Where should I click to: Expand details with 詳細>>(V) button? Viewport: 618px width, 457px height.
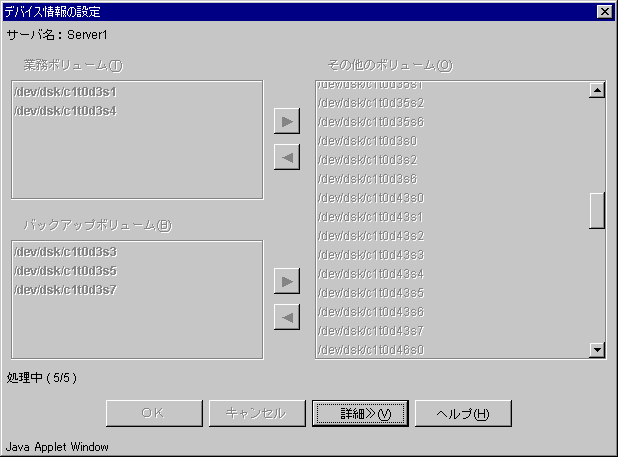point(360,414)
